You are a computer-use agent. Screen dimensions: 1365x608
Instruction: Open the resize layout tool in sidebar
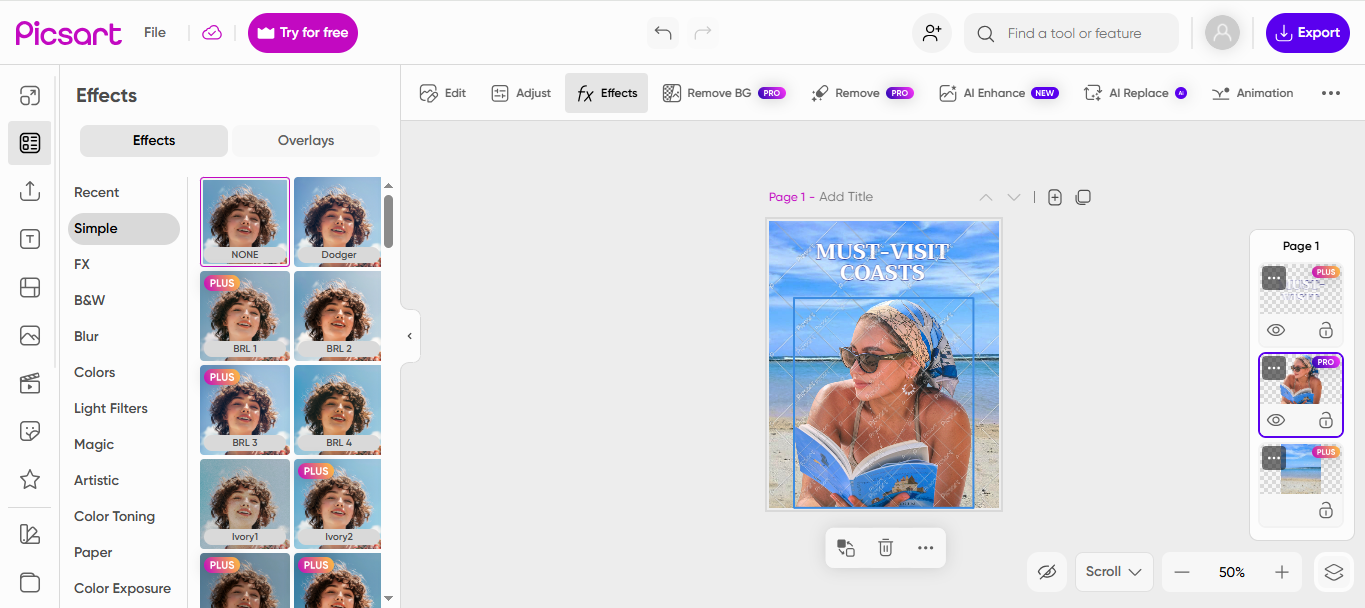click(30, 96)
